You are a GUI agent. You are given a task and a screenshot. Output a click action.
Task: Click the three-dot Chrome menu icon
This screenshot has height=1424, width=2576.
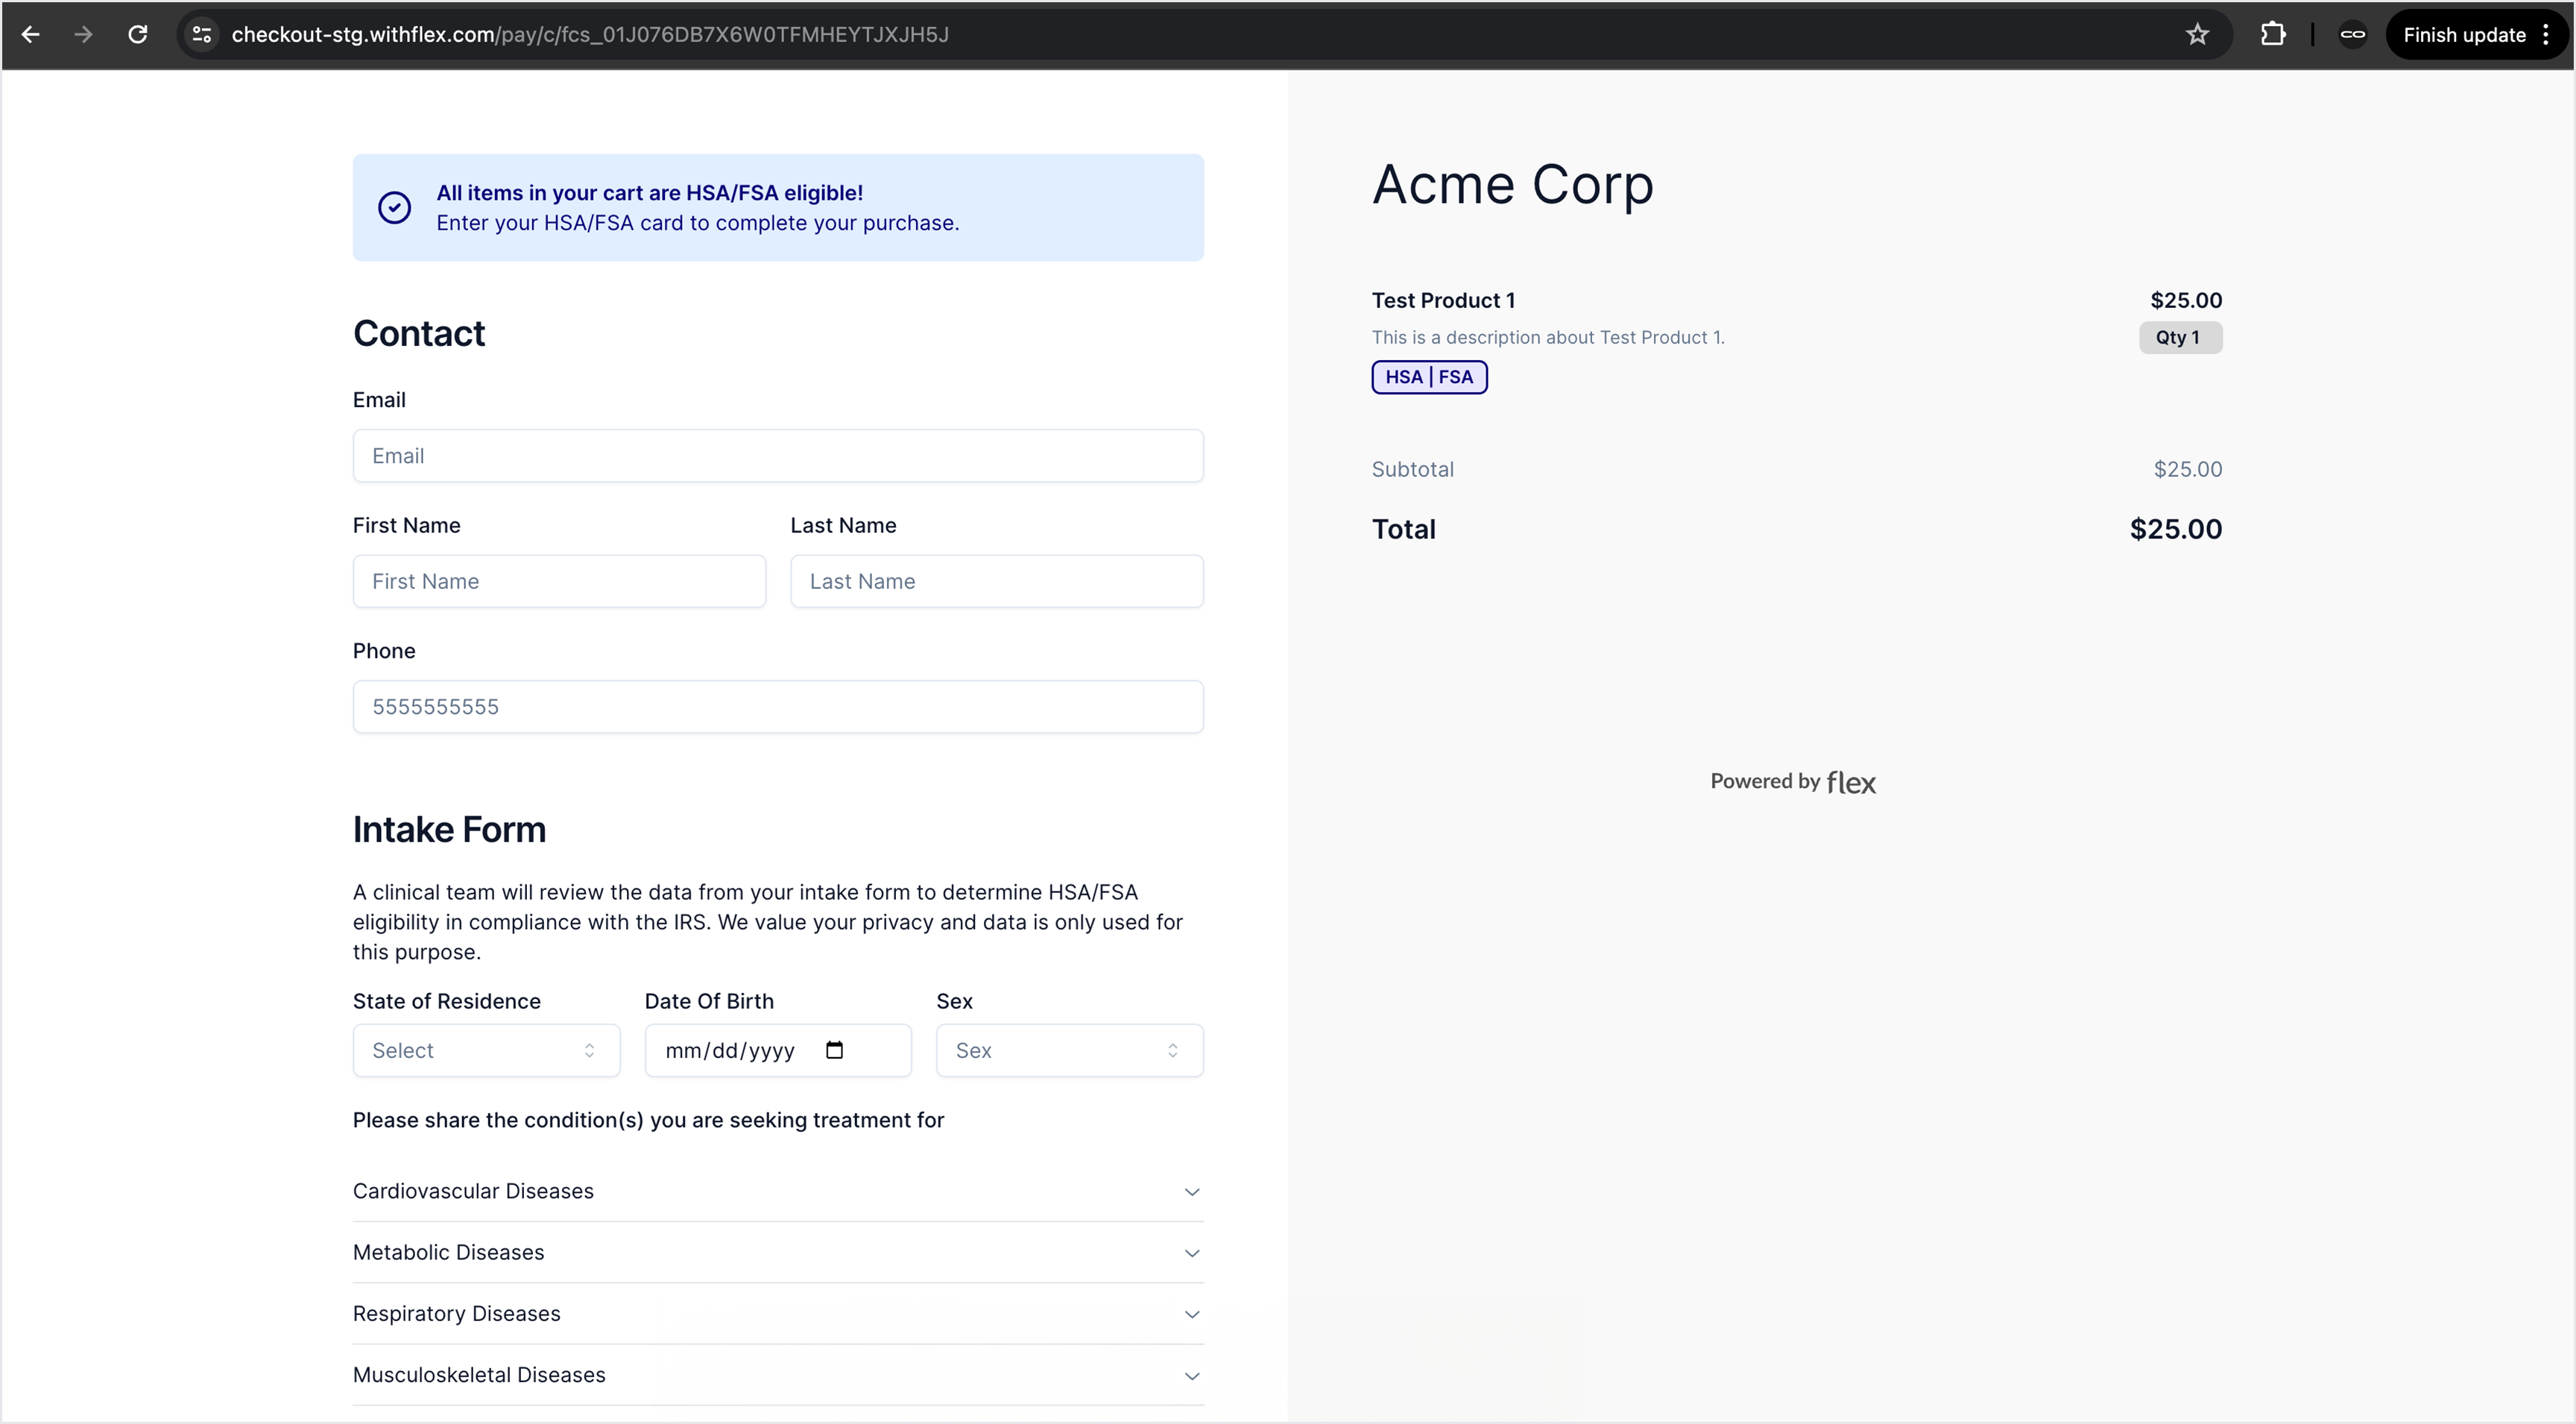pyautogui.click(x=2546, y=35)
